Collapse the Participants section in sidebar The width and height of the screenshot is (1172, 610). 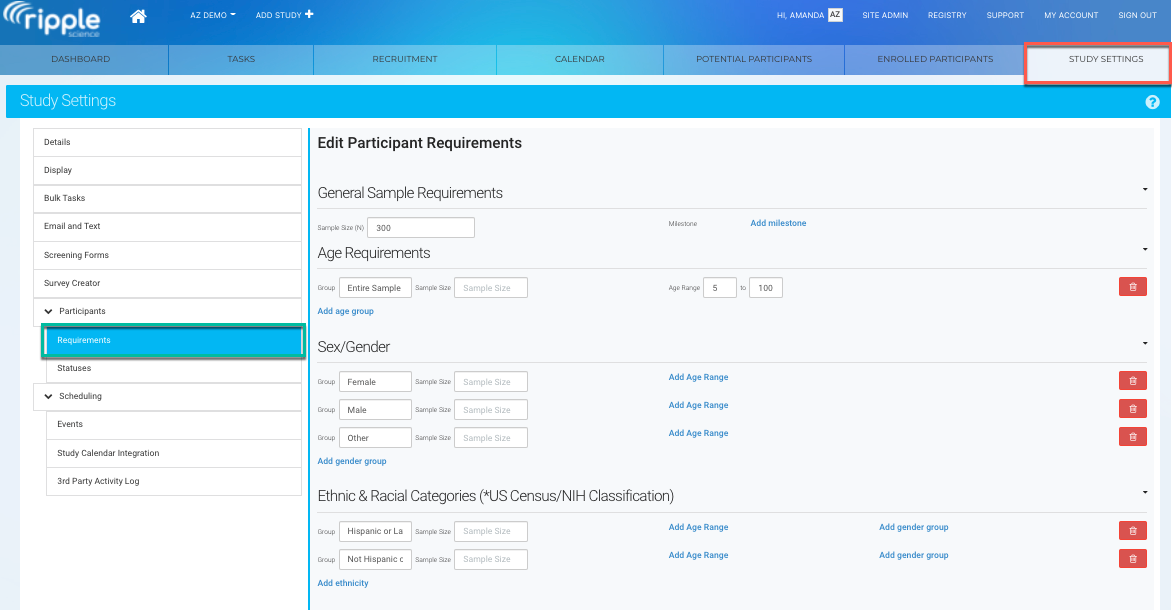pyautogui.click(x=49, y=312)
